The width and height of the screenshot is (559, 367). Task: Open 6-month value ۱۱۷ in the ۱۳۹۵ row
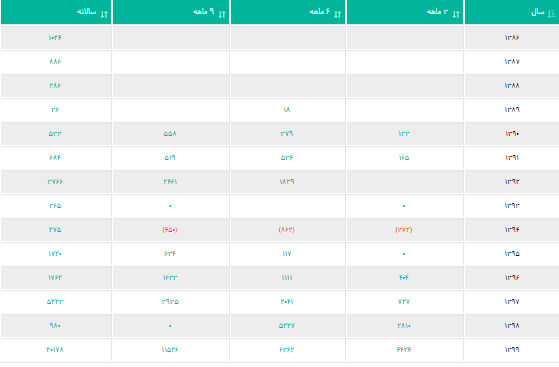click(x=287, y=254)
